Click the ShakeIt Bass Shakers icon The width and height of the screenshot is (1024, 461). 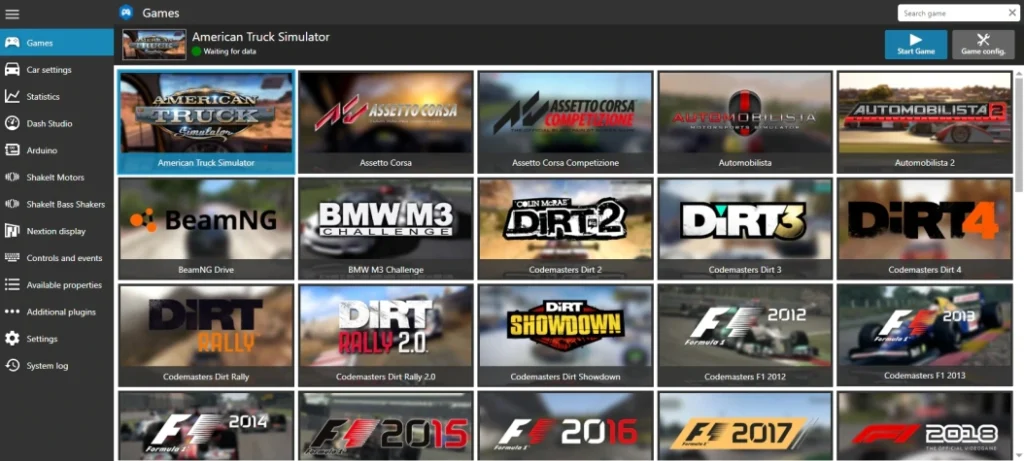[12, 204]
